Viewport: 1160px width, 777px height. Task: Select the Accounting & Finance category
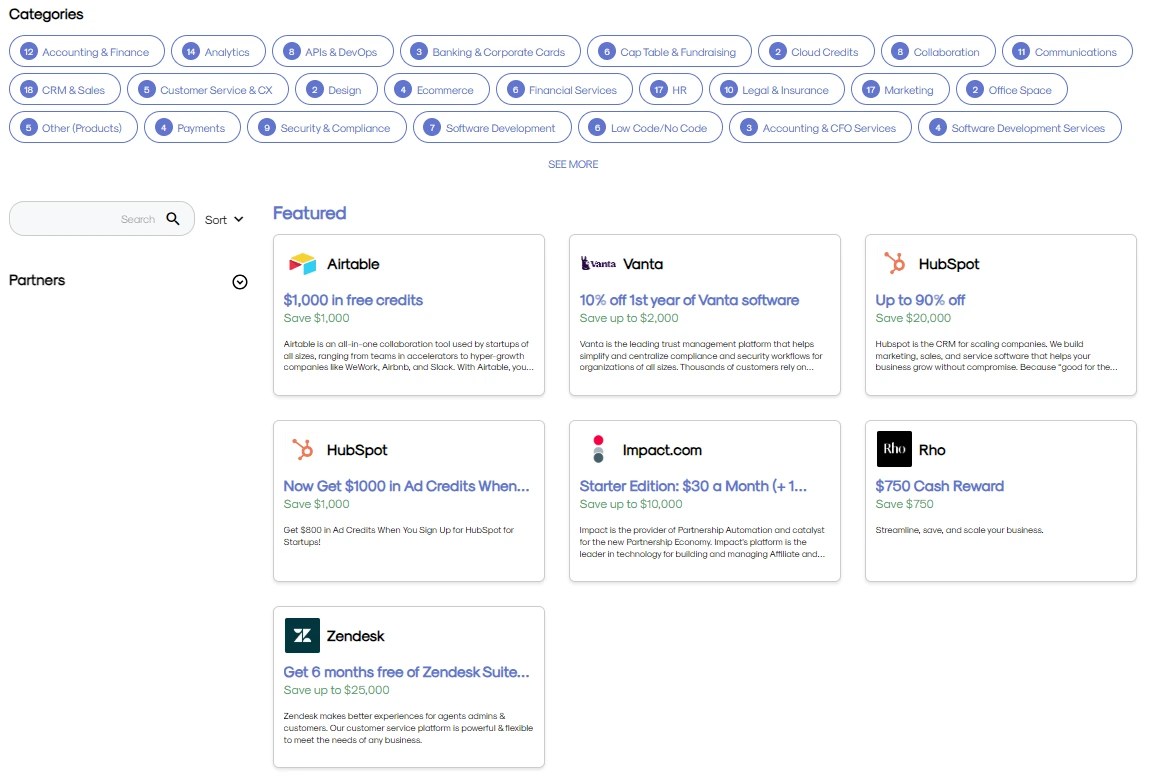coord(87,51)
